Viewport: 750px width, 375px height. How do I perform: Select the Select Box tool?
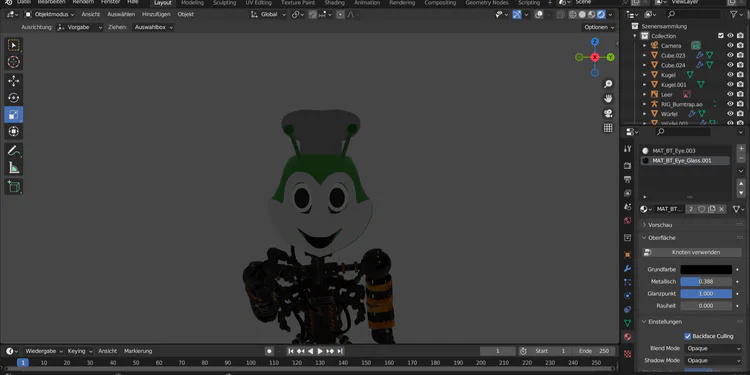(x=13, y=45)
